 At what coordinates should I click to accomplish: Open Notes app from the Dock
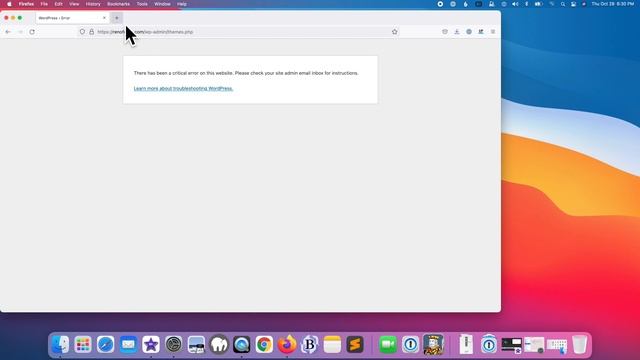[332, 344]
